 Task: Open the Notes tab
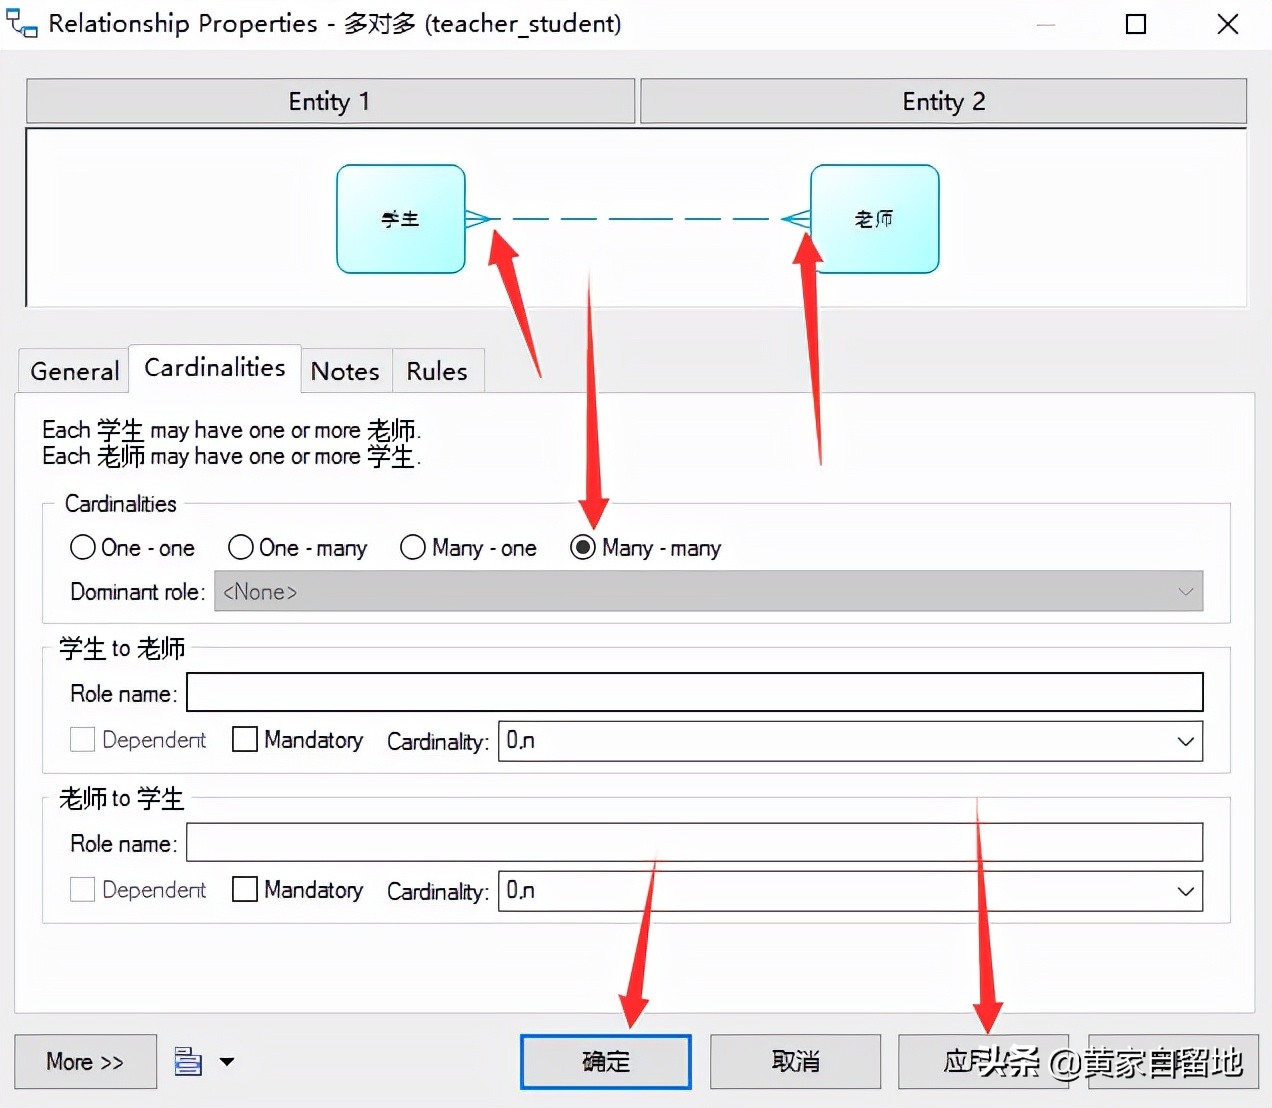point(345,370)
